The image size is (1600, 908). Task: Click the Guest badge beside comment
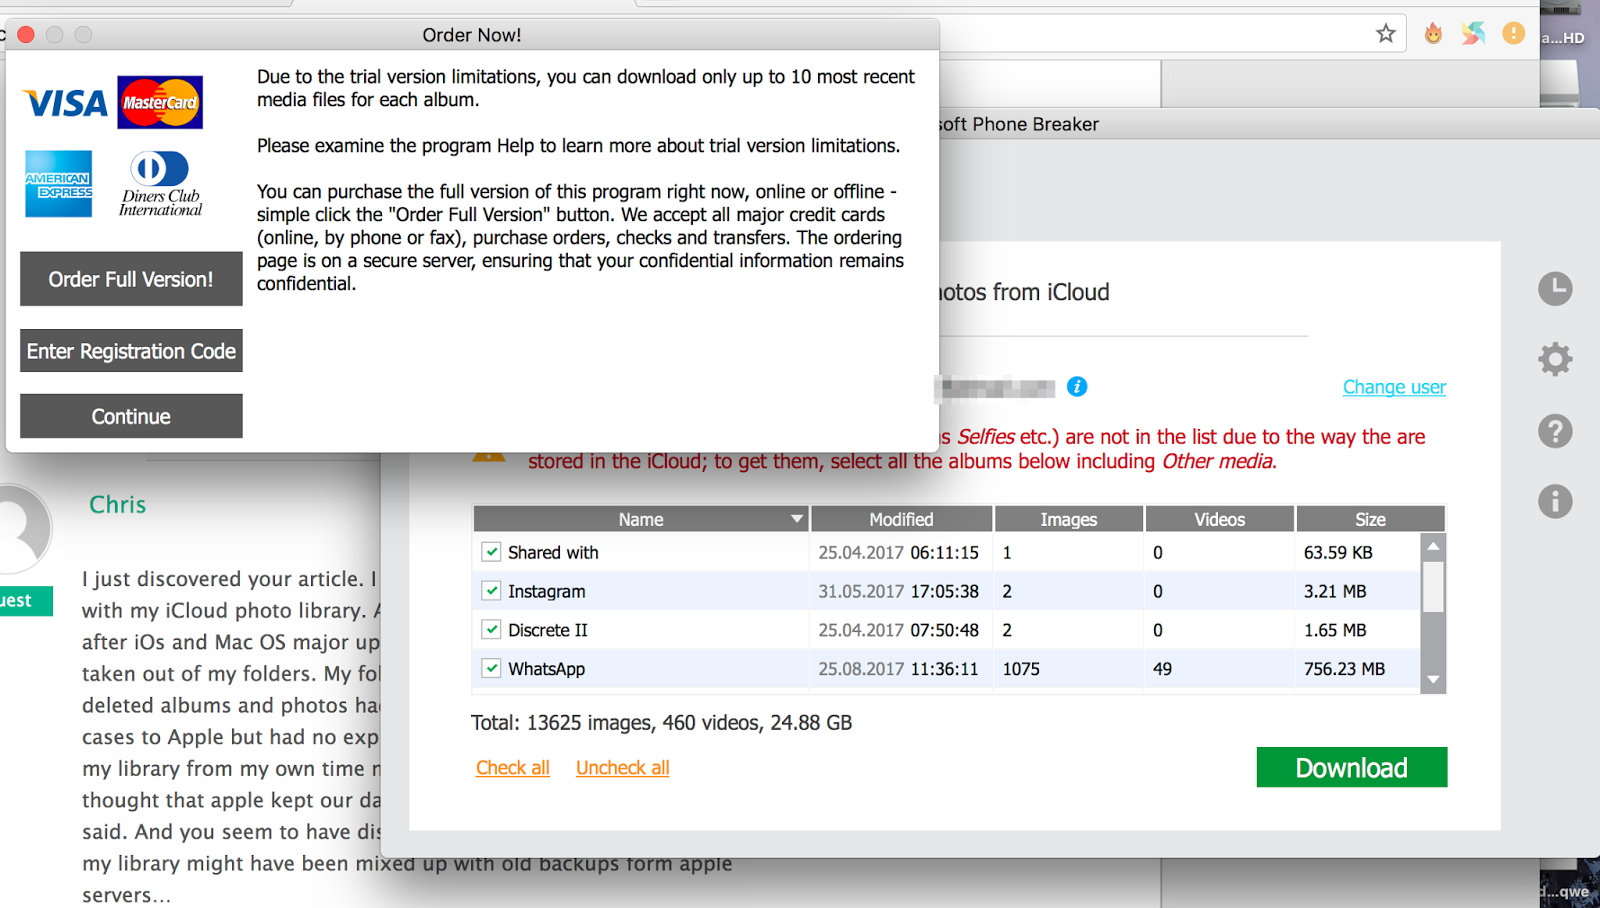point(24,600)
